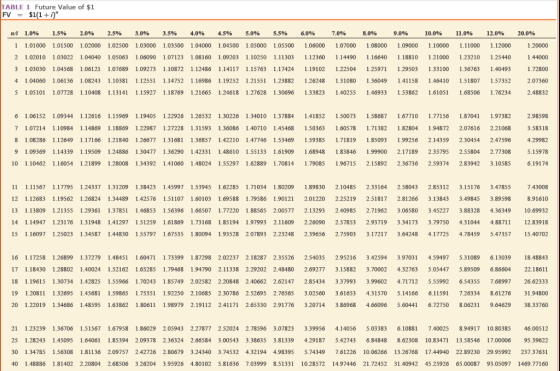Click the cell containing 1.46410
This screenshot has height=371, width=560.
click(x=439, y=81)
